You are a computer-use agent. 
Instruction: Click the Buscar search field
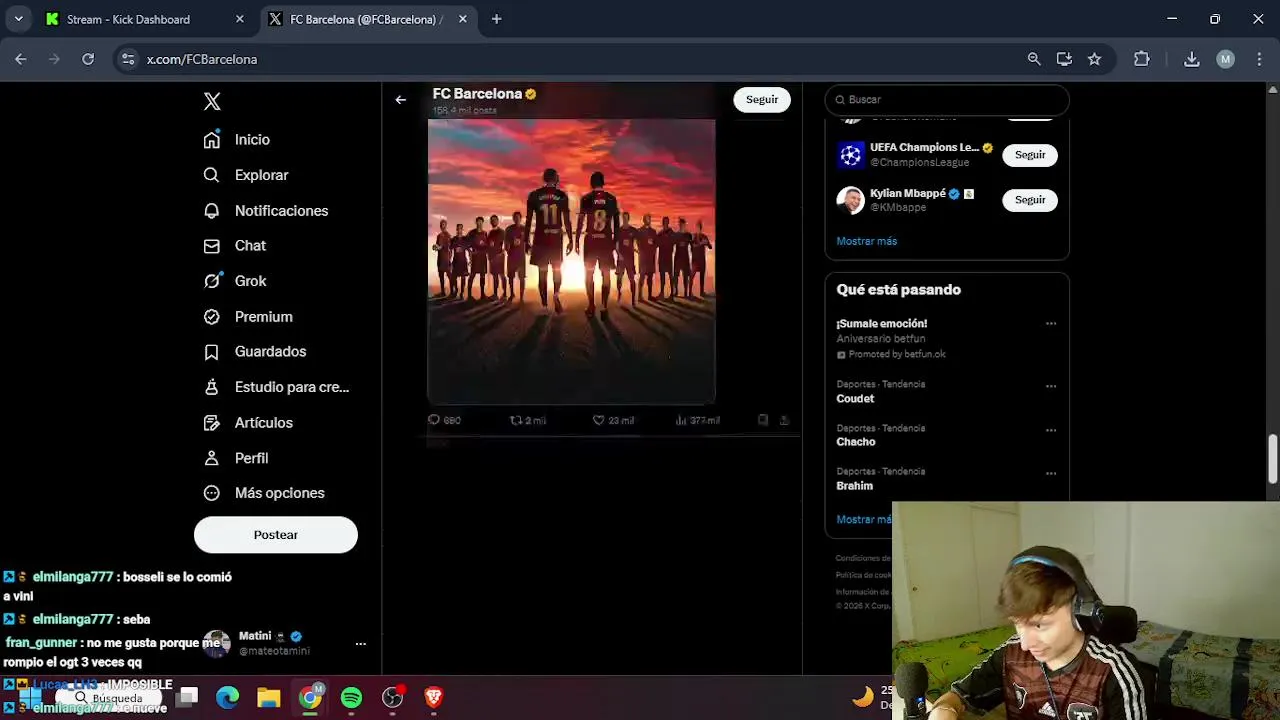click(x=947, y=100)
